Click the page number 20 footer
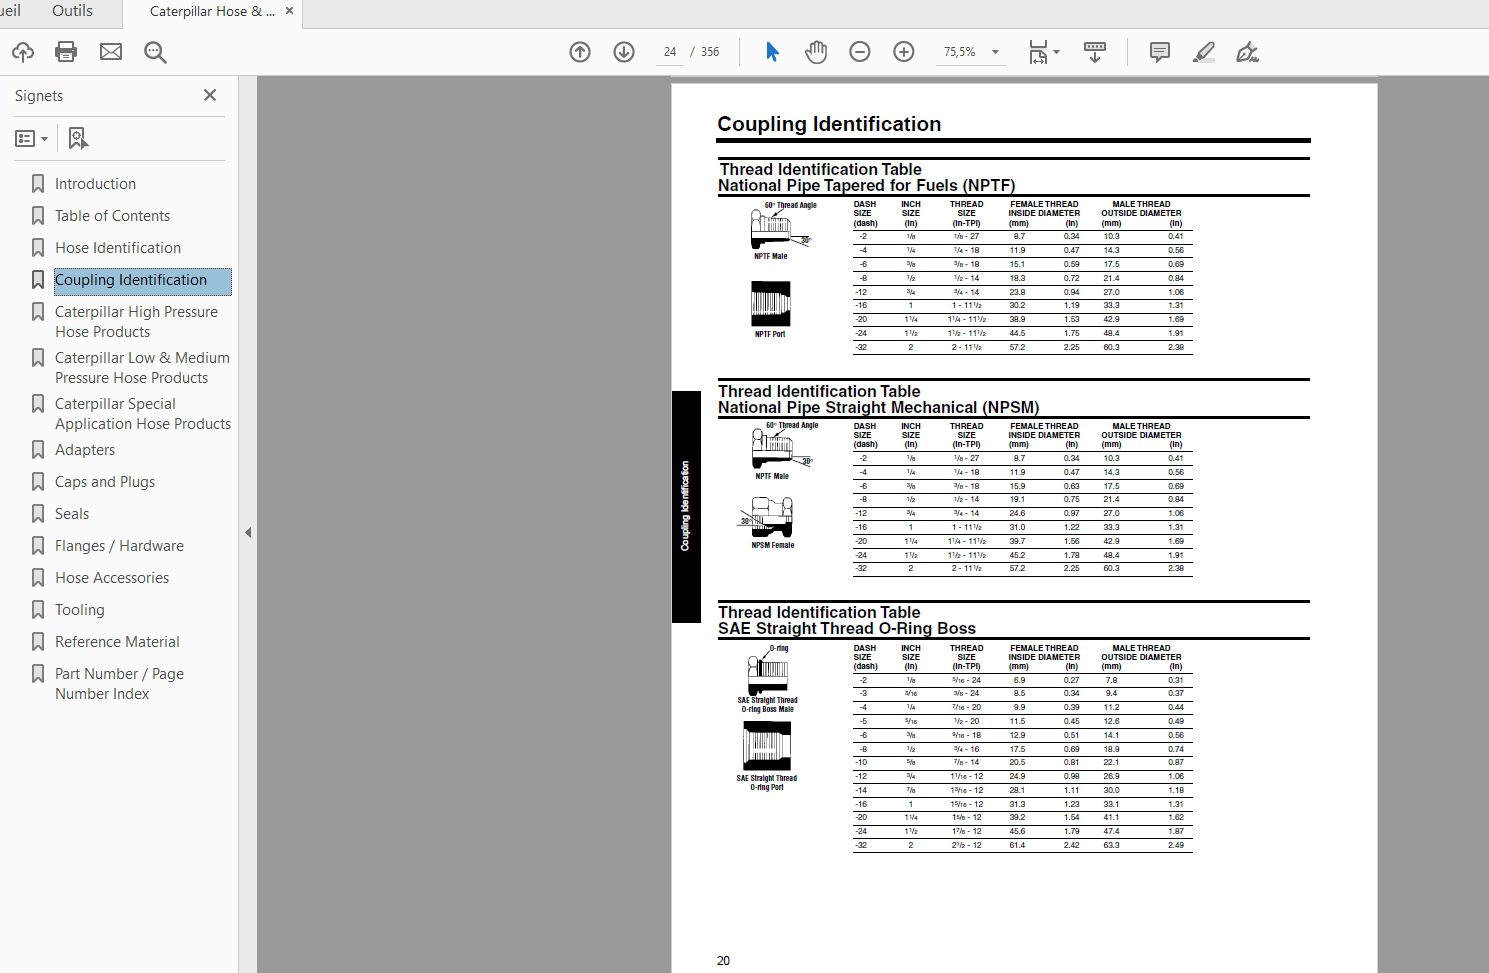The width and height of the screenshot is (1489, 973). 723,961
